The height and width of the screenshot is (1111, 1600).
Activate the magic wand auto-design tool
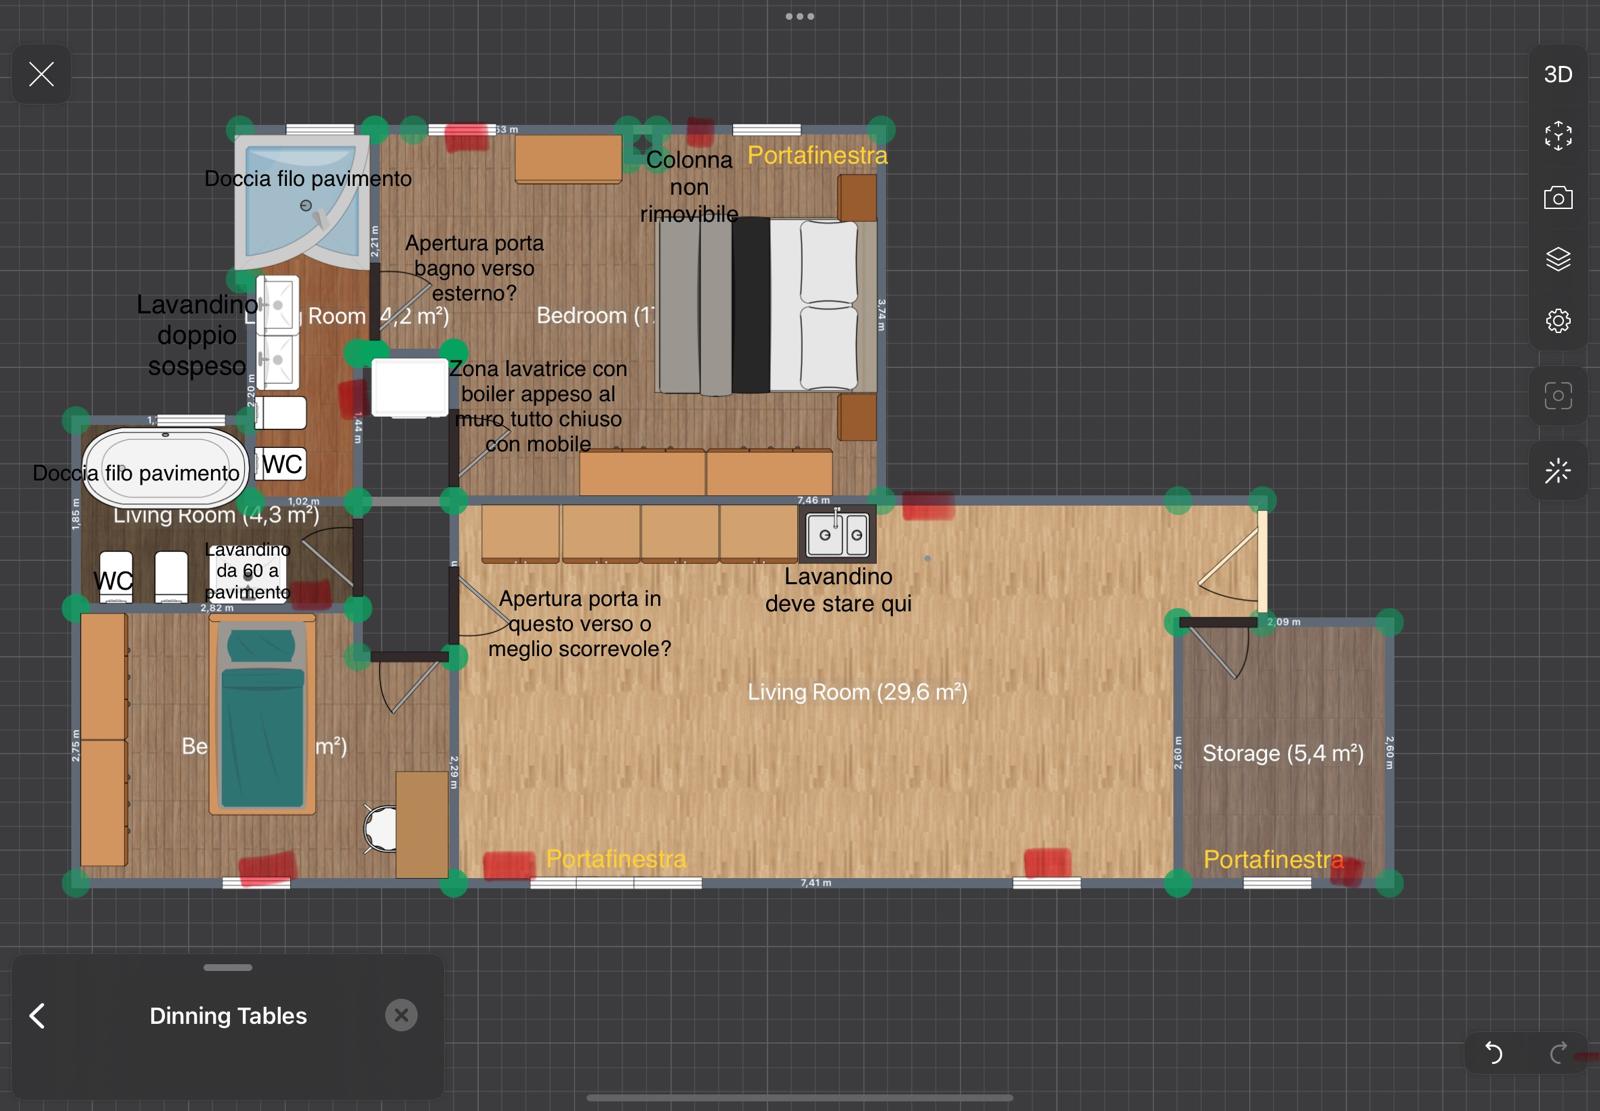click(1557, 471)
